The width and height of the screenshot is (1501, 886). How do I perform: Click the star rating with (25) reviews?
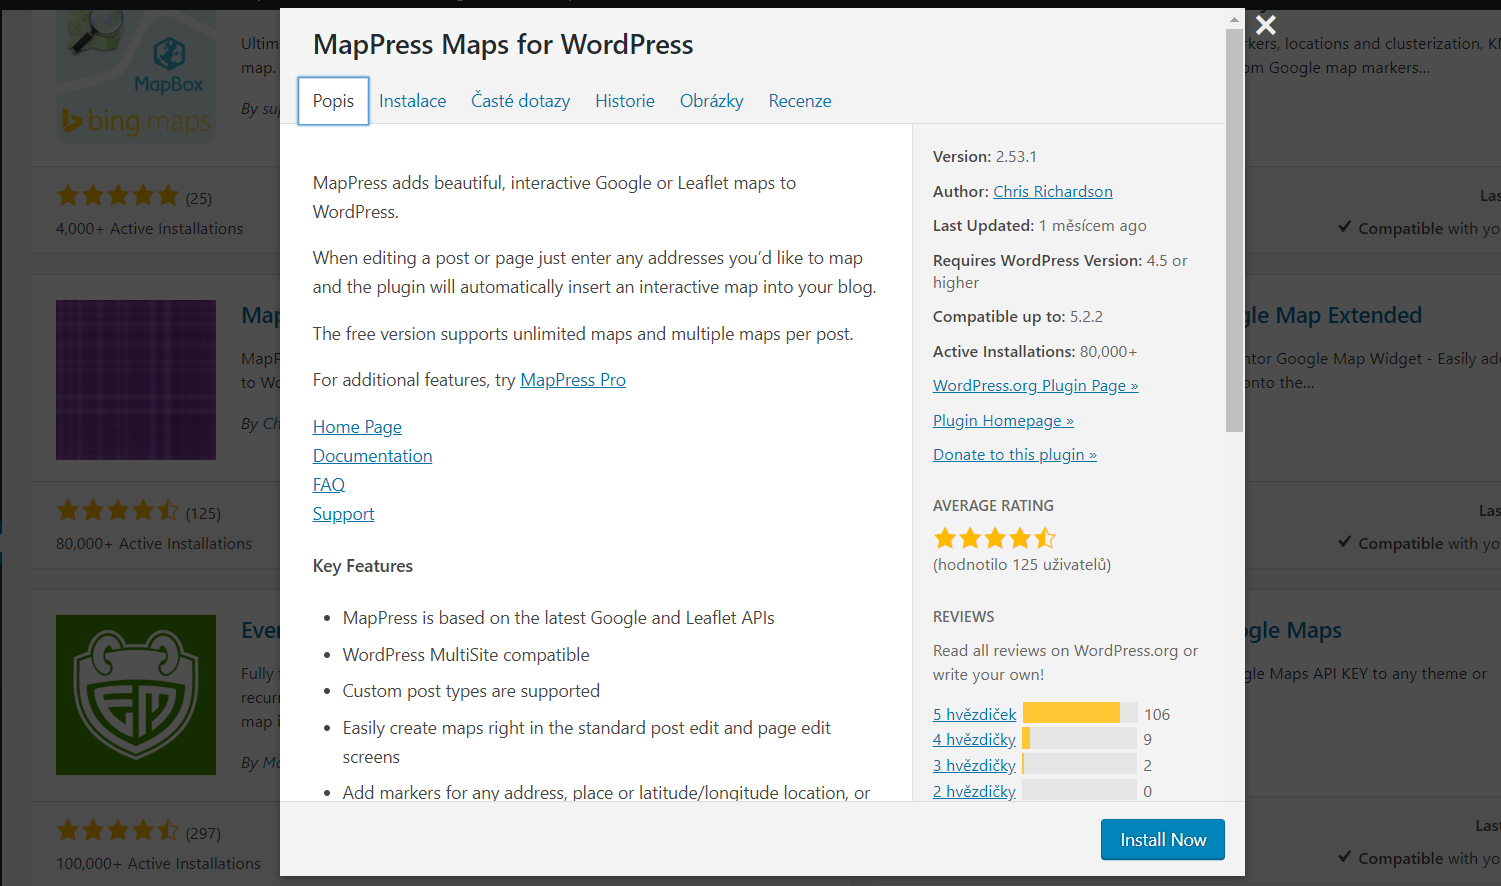click(118, 196)
